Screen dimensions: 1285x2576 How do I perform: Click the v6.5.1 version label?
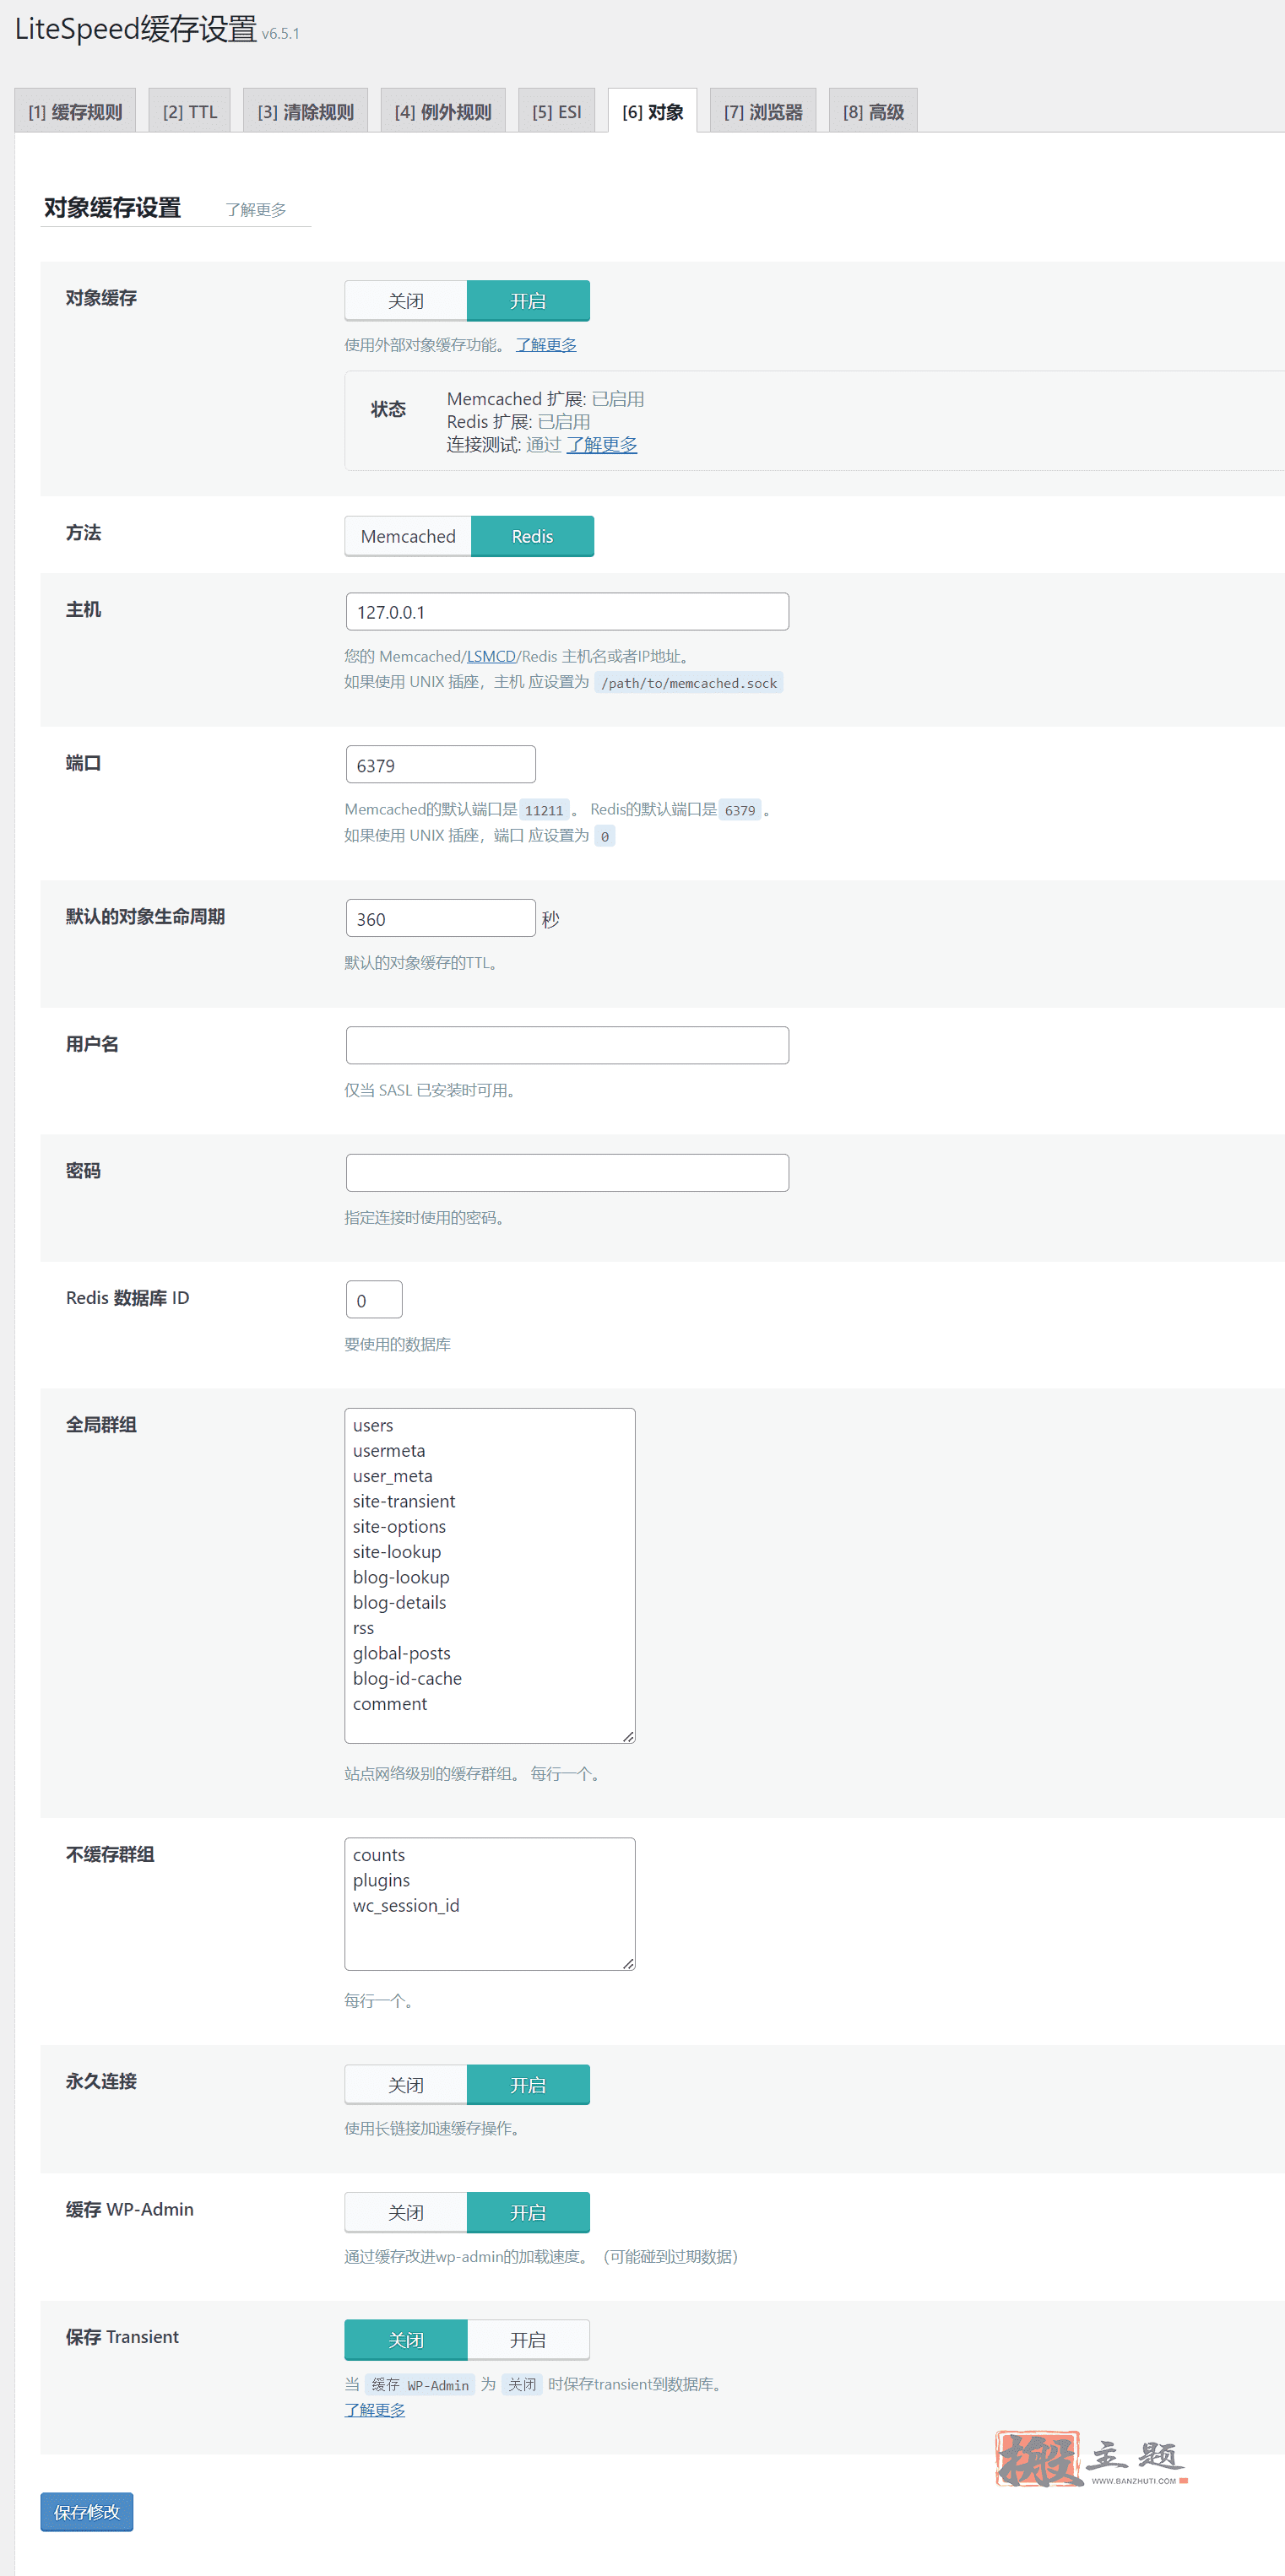[x=281, y=34]
